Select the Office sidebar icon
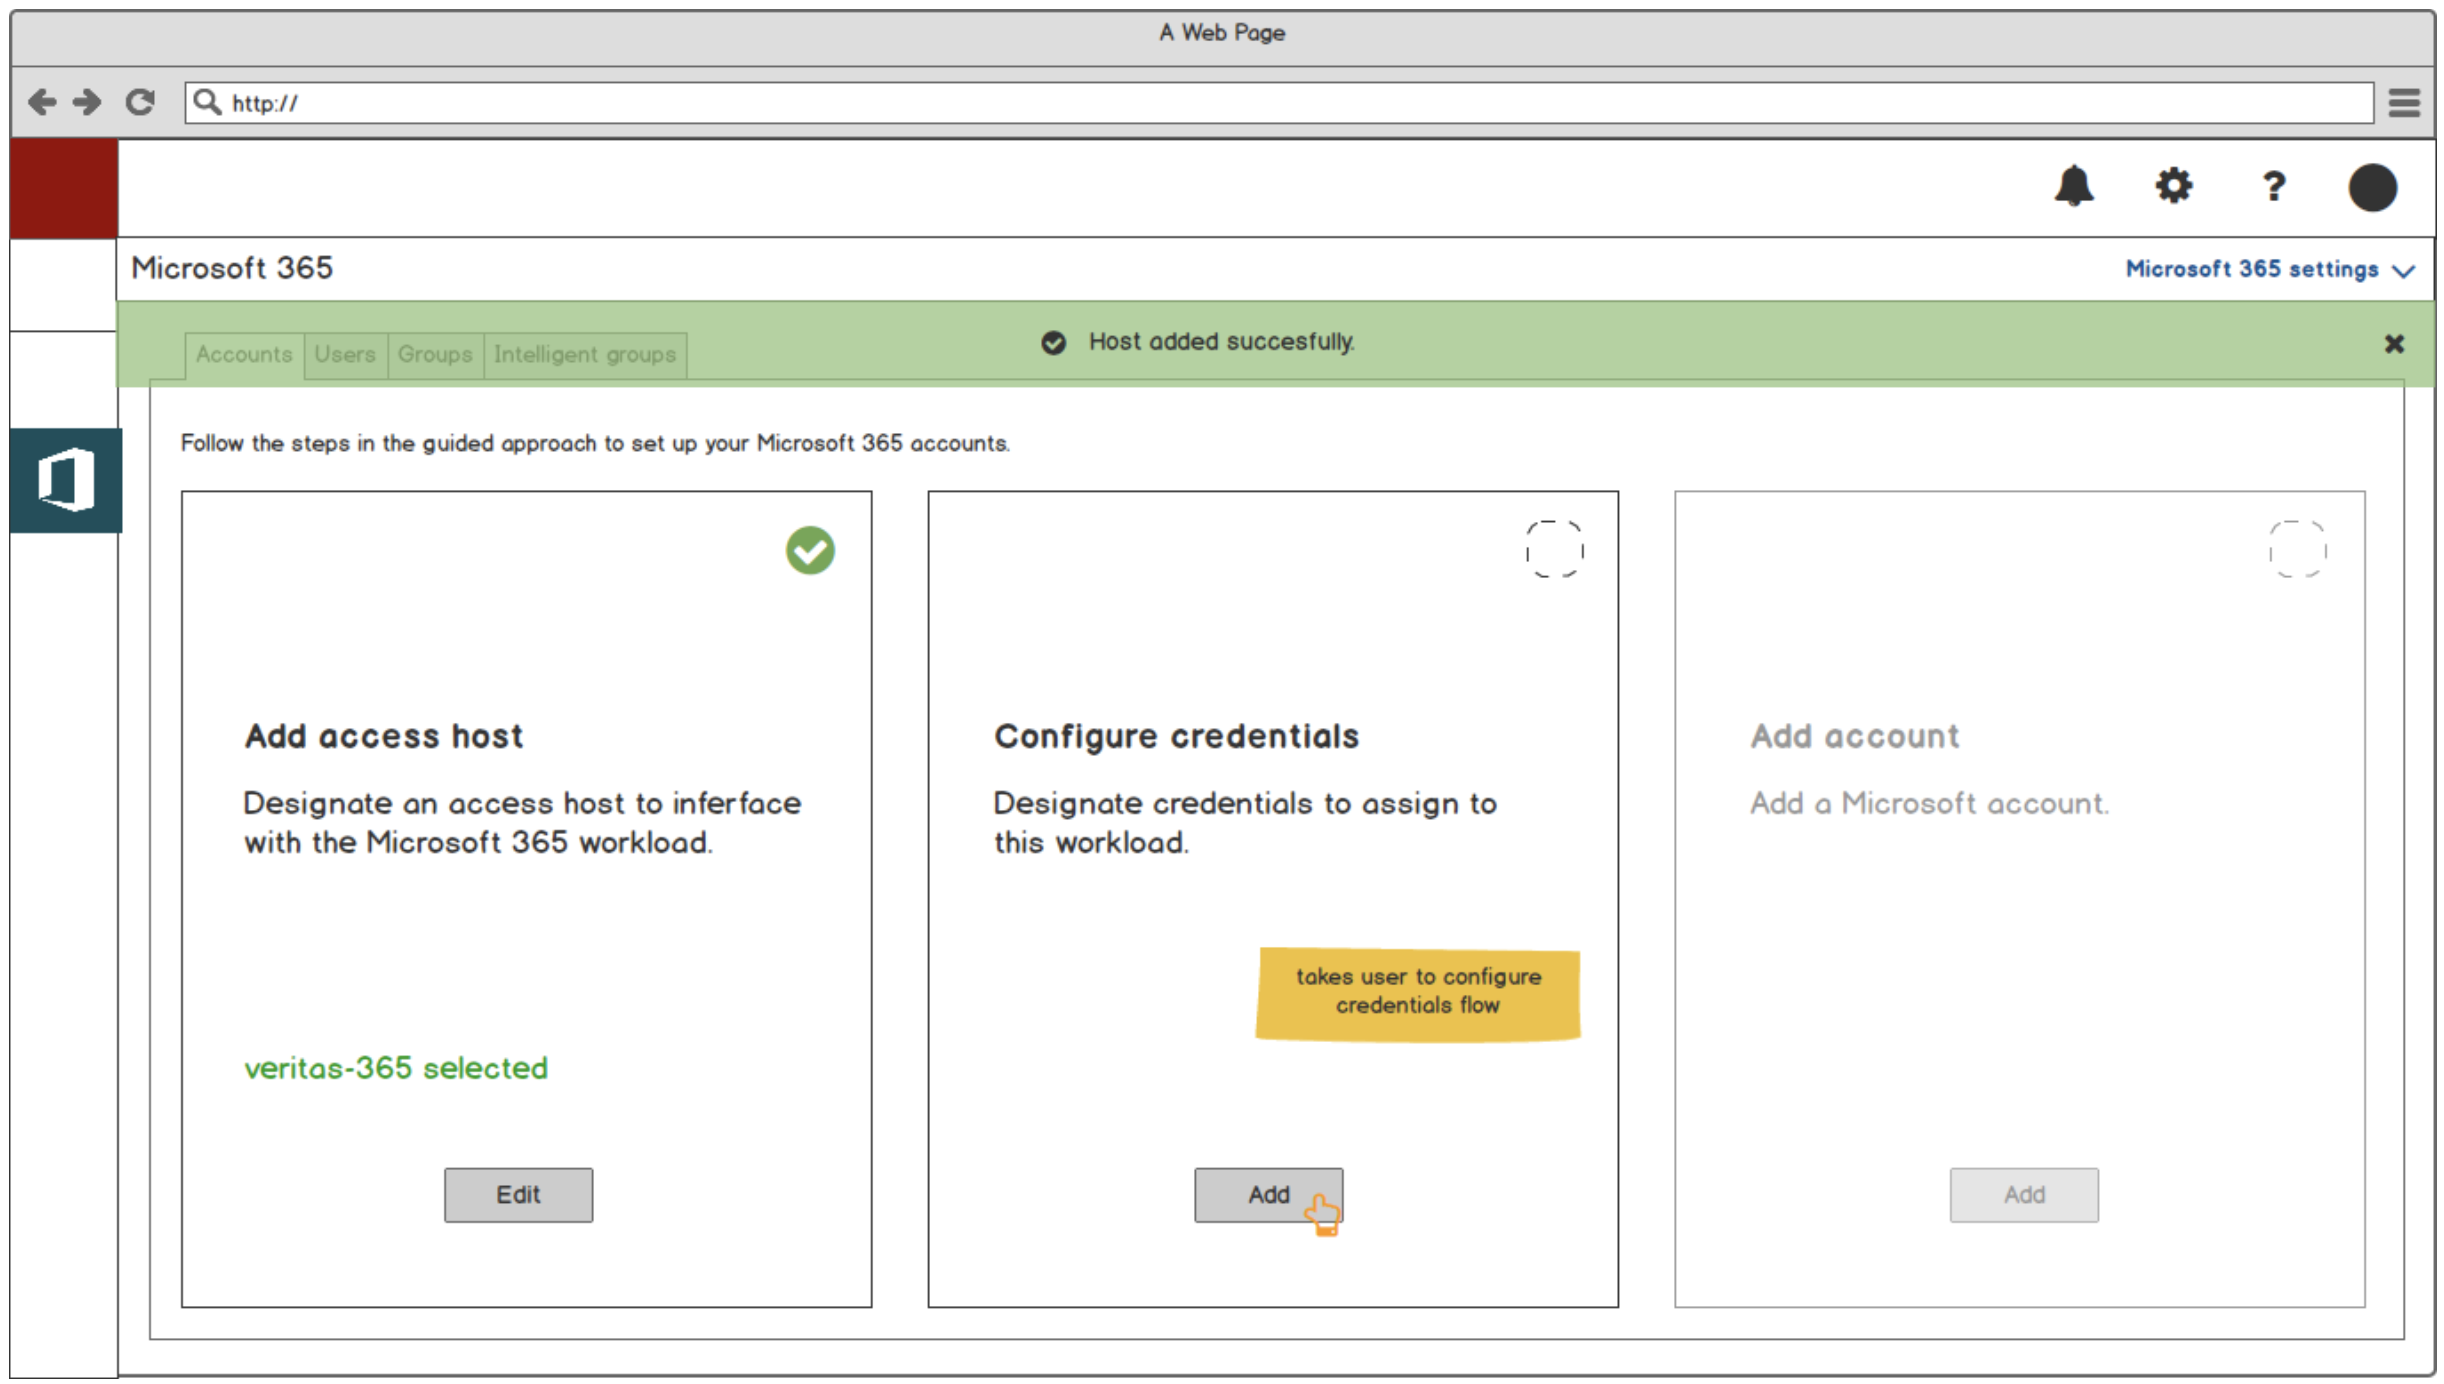2444x1384 pixels. coord(66,480)
